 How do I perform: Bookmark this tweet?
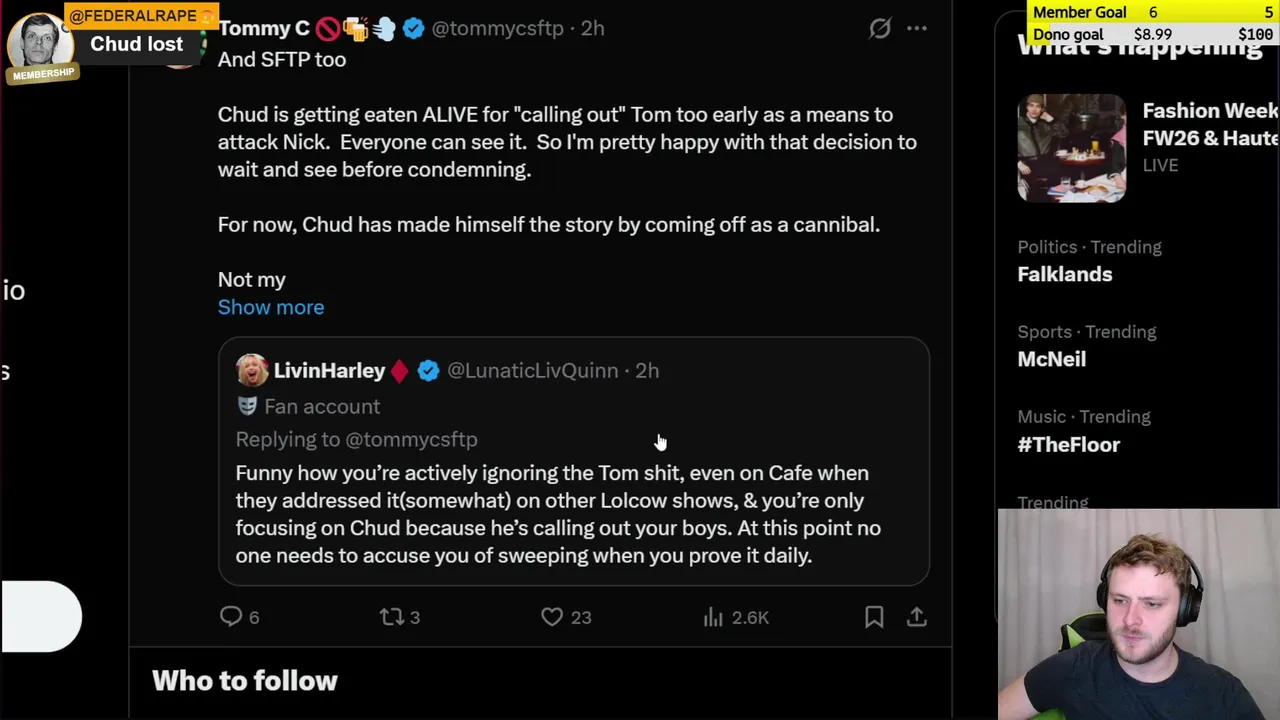coord(874,617)
